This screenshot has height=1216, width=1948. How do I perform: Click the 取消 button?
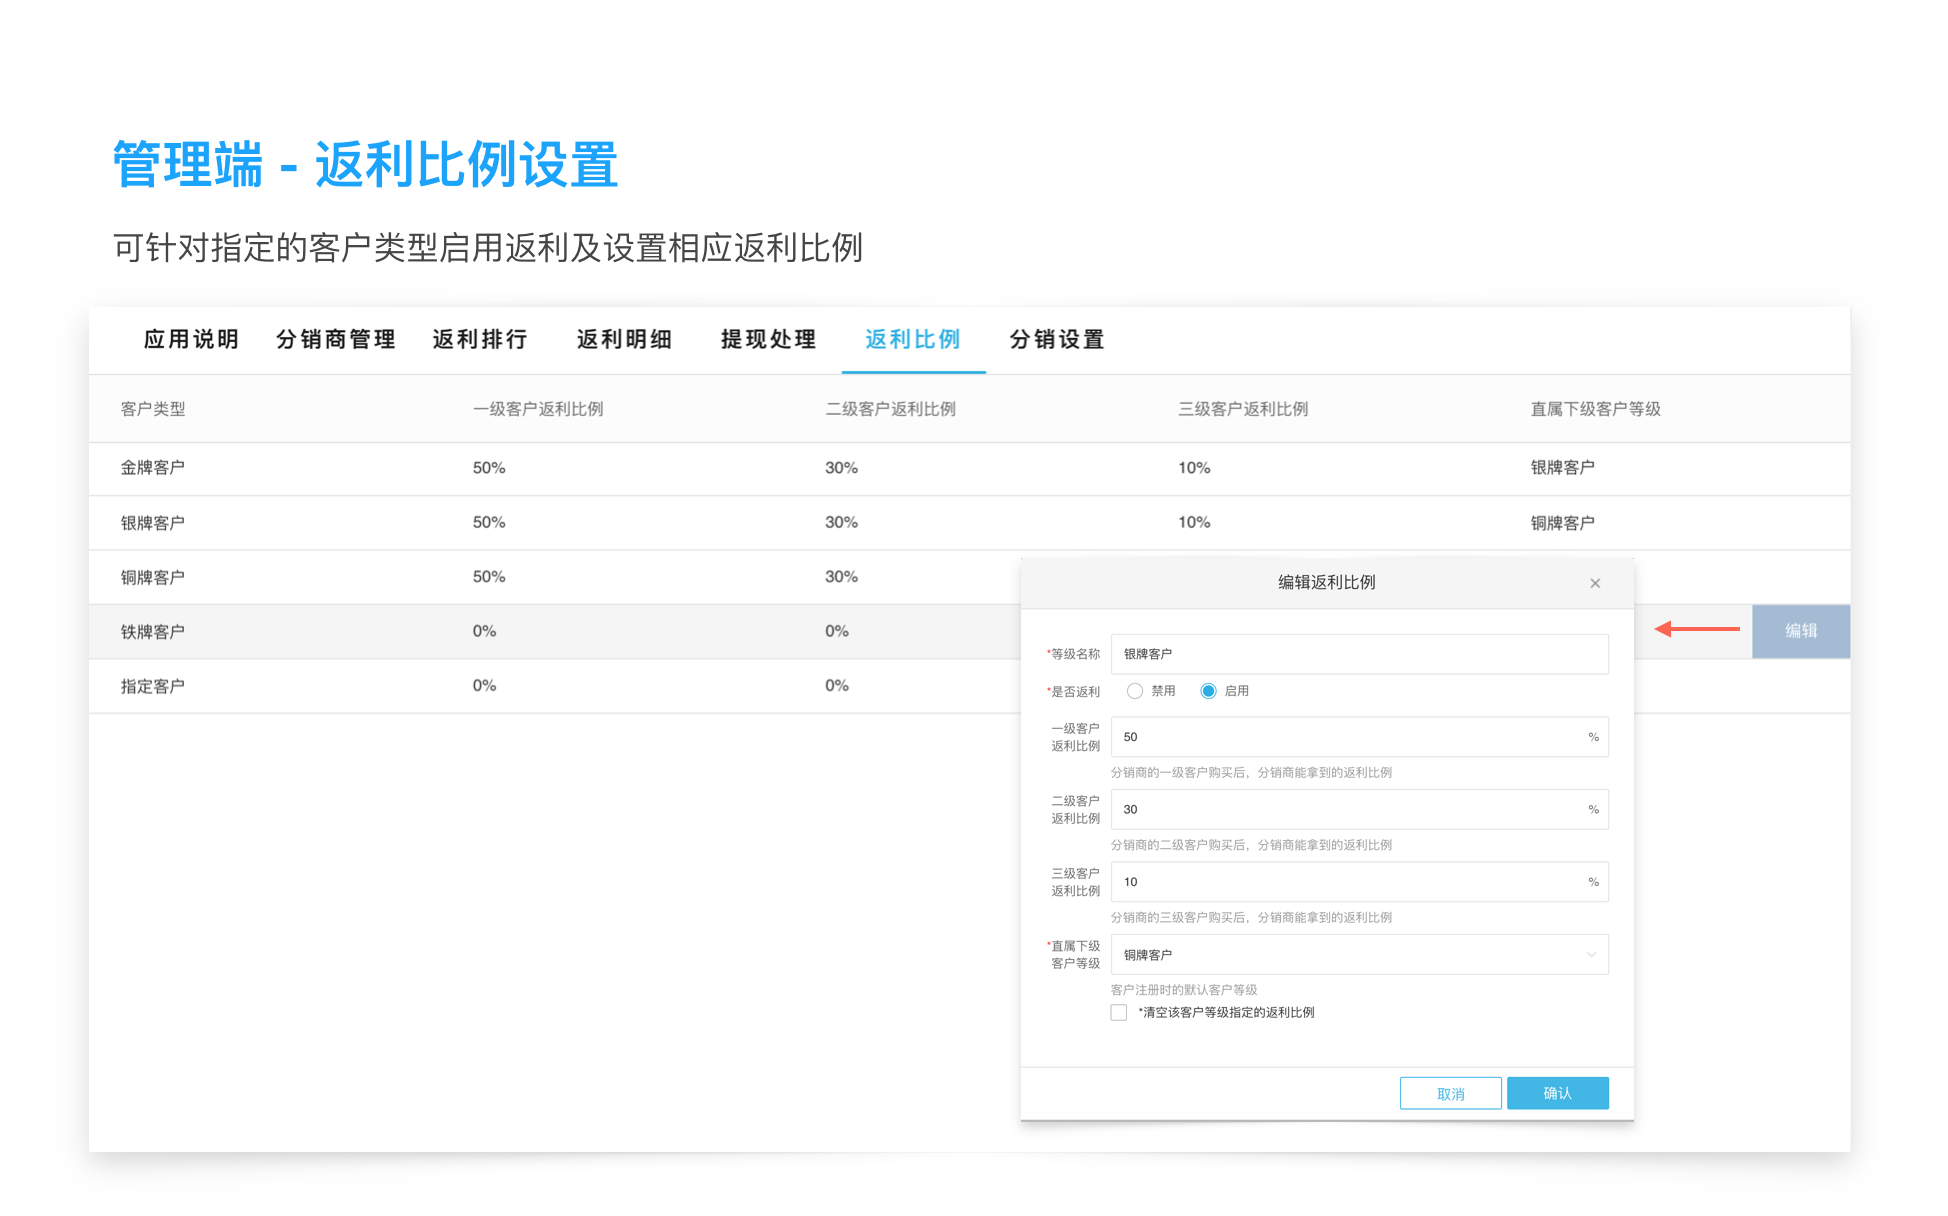(1449, 1093)
